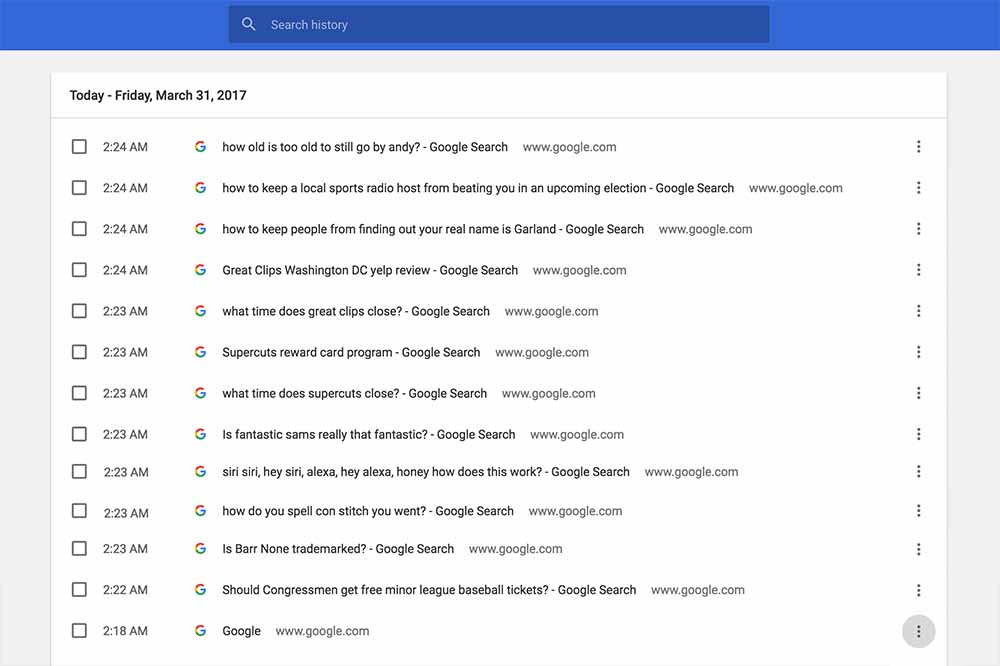Click www.google.com beside the Barr None entry
The image size is (1000, 666).
[515, 549]
